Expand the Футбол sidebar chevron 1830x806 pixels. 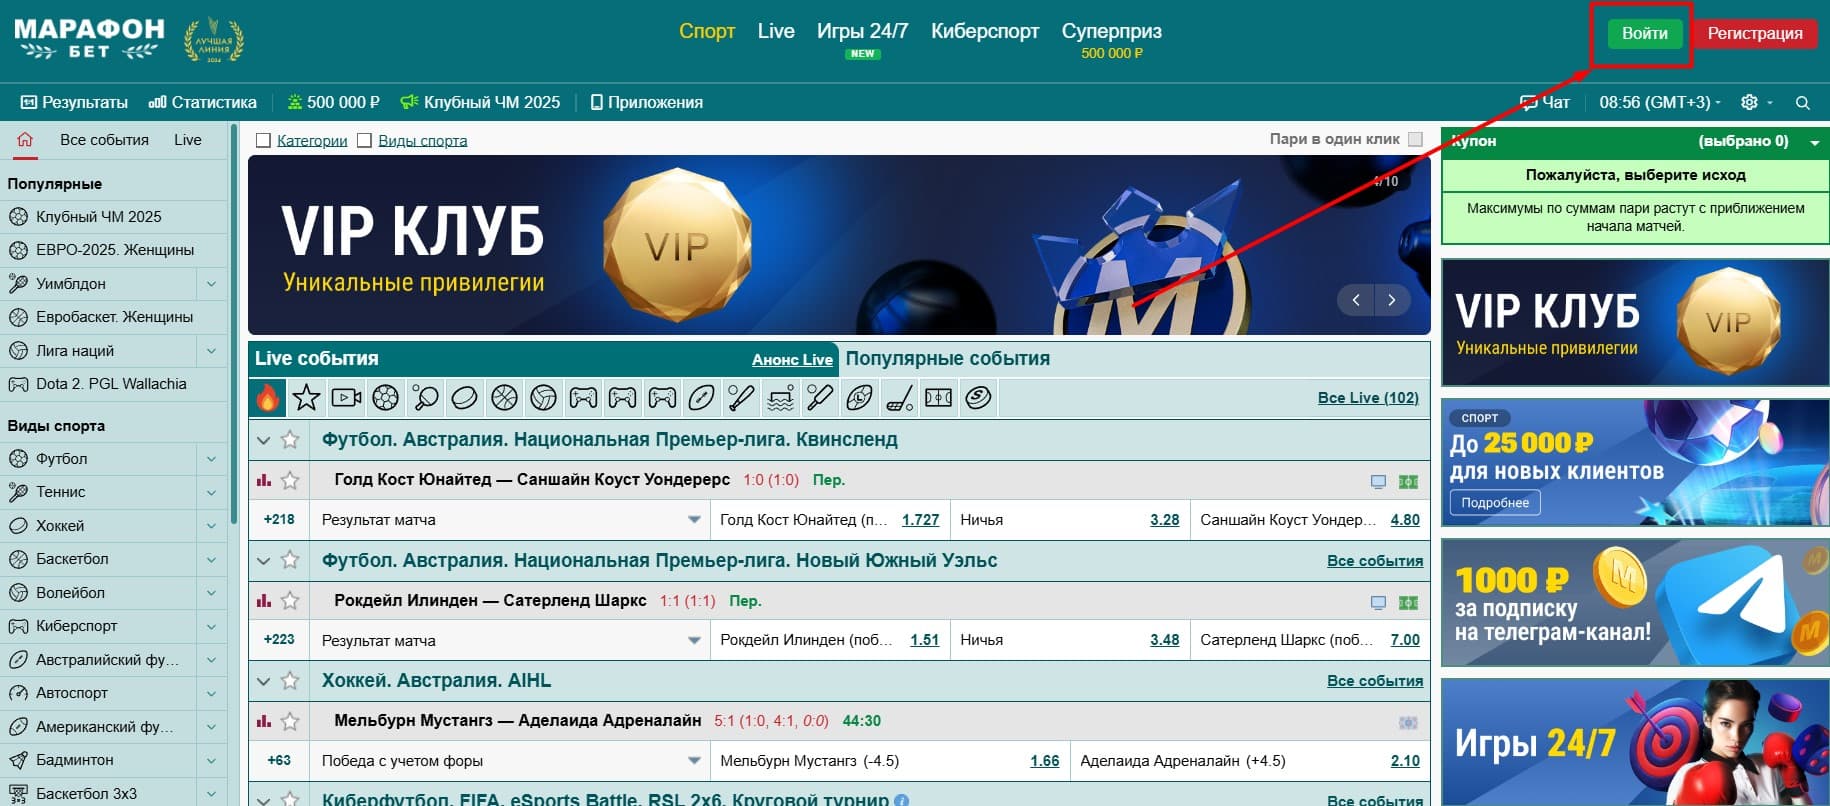pos(211,459)
